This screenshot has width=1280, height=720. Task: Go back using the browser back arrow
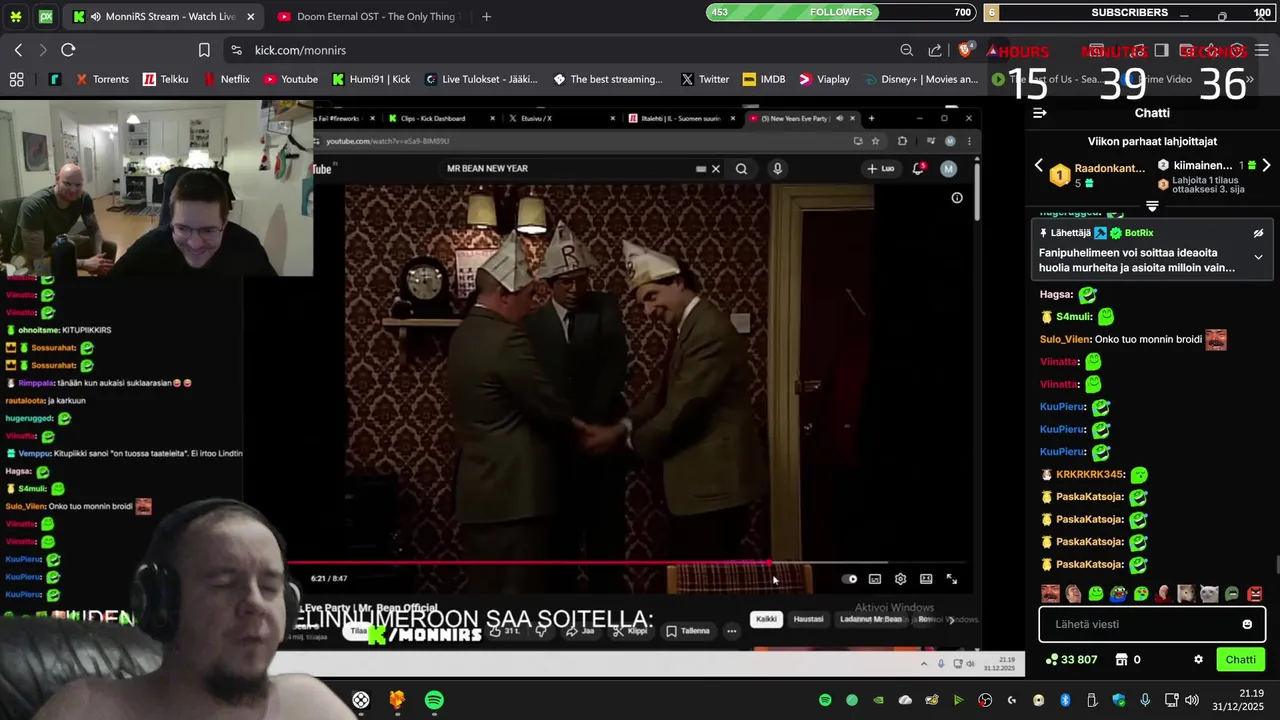pos(18,50)
